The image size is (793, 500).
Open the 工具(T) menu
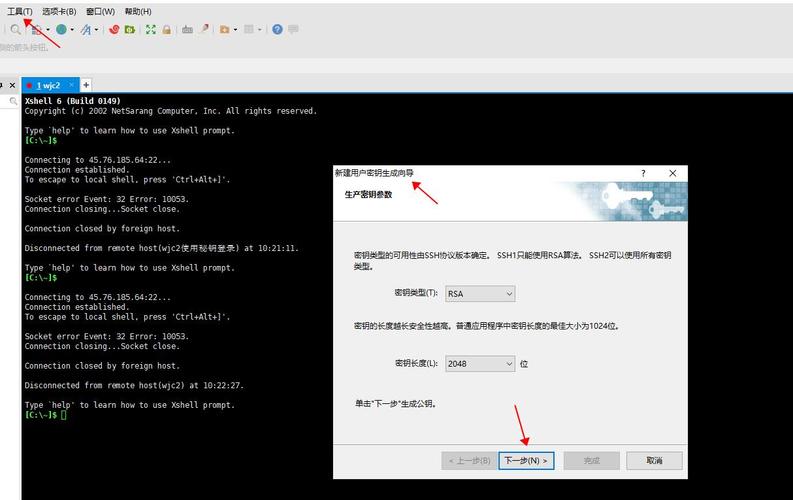(20, 11)
